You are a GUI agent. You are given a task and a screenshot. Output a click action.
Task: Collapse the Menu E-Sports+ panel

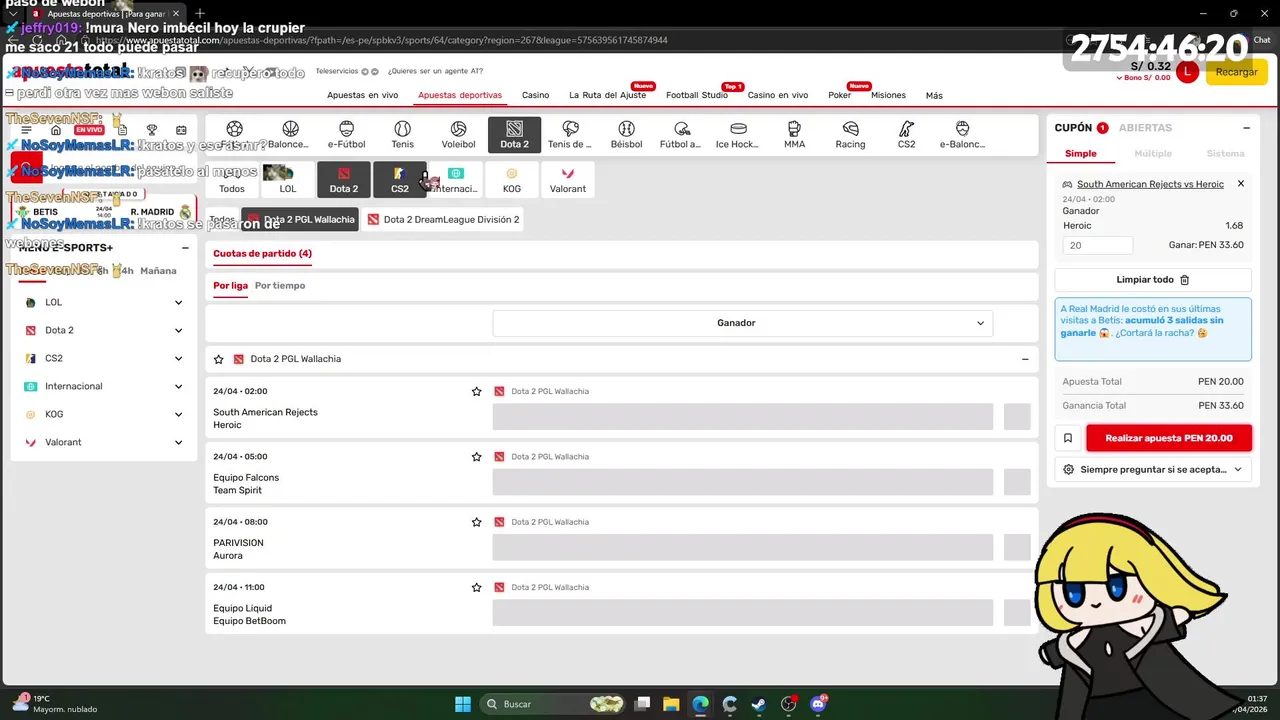point(185,248)
